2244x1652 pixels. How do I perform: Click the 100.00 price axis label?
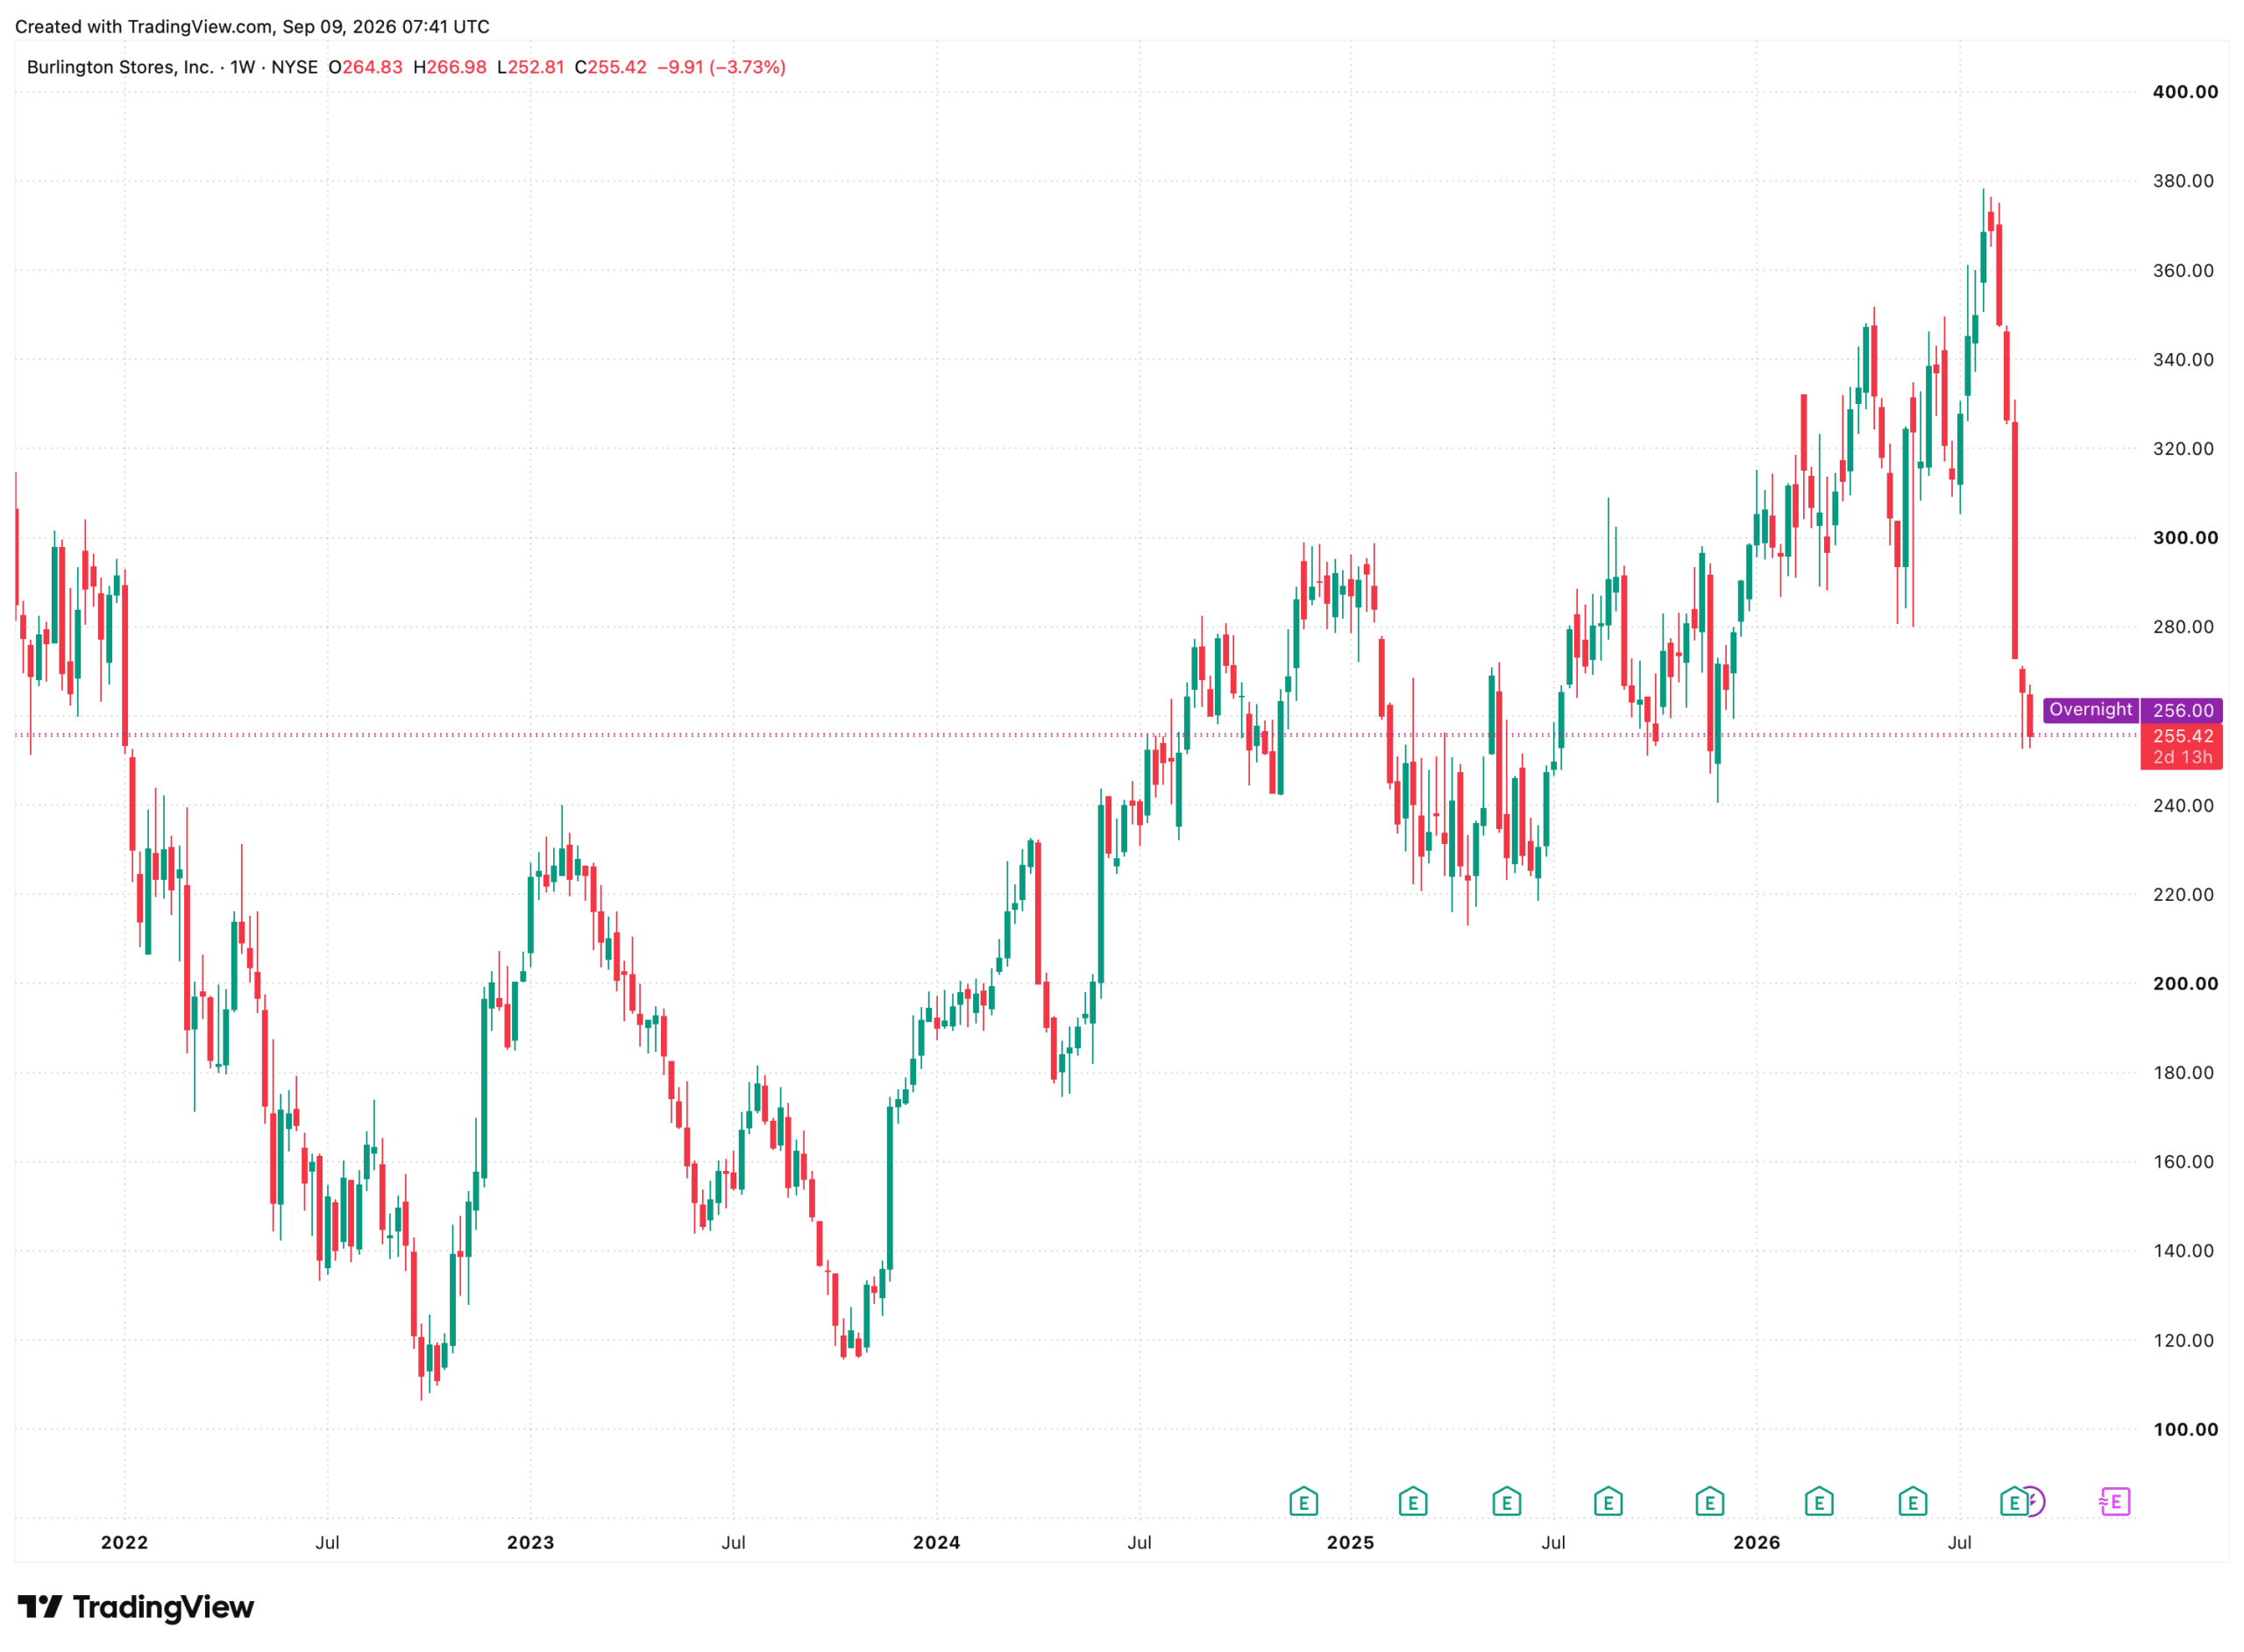[x=2185, y=1429]
